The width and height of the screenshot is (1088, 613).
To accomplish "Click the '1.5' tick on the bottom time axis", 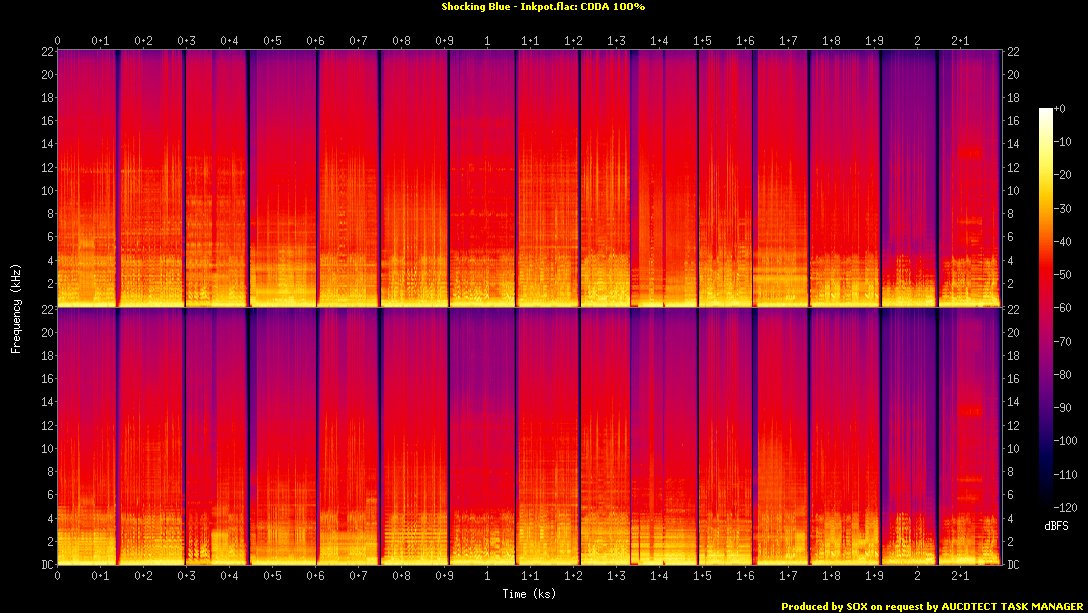I will [x=702, y=576].
